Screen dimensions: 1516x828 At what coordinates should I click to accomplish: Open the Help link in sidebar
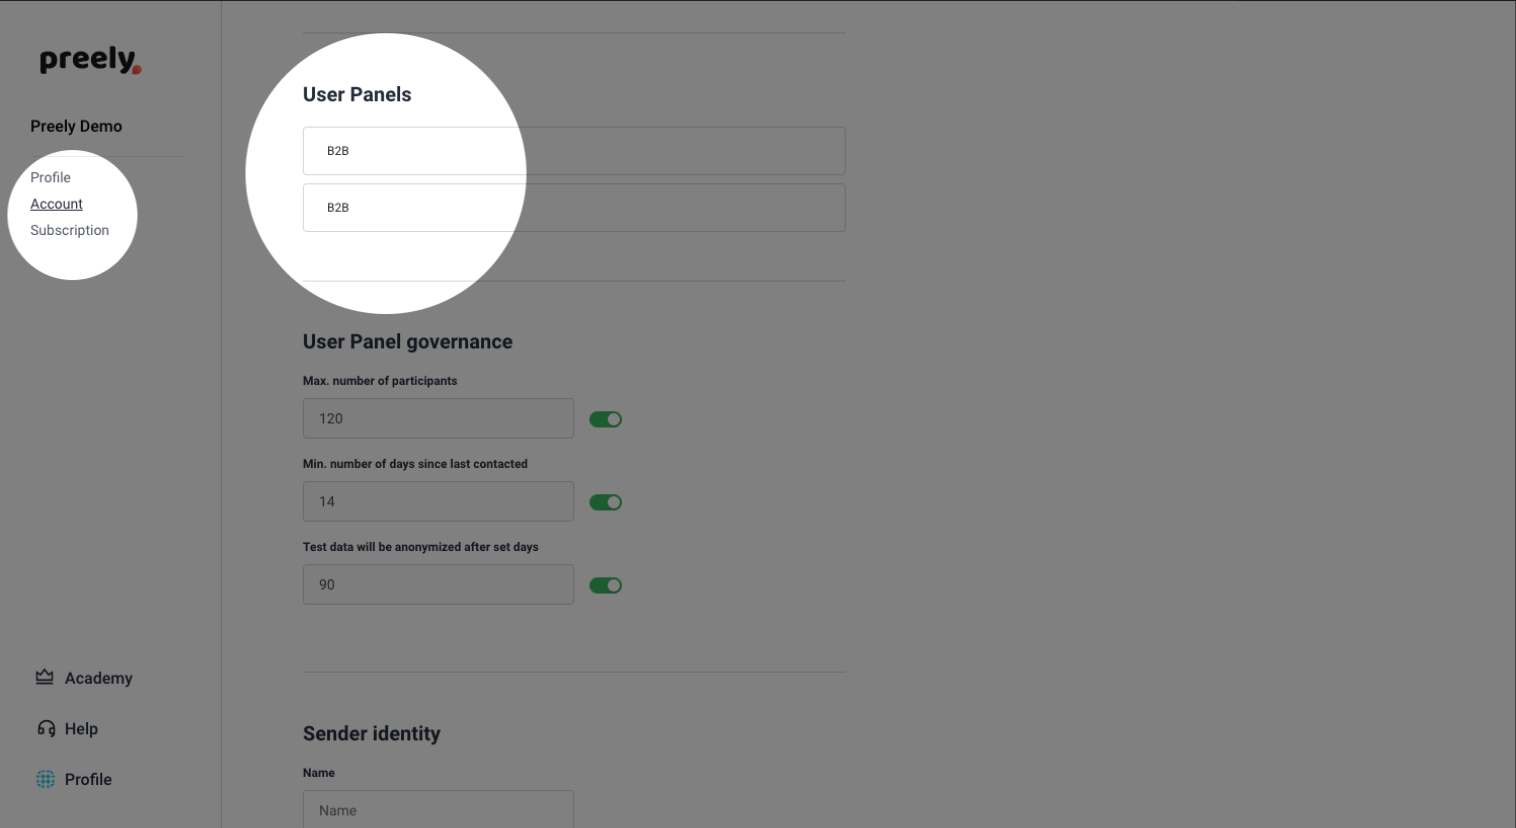tap(81, 729)
